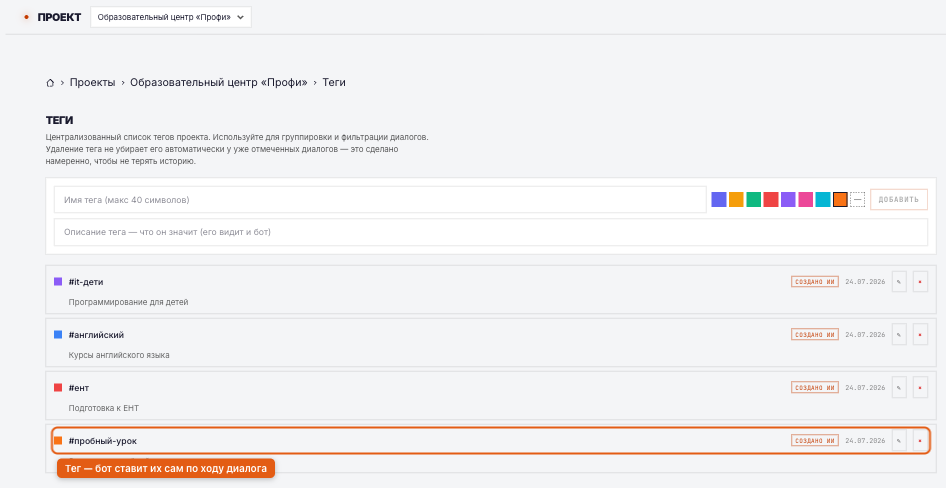Edit the #английский tag with pencil icon
Viewport: 946px width, 488px height.
(899, 334)
